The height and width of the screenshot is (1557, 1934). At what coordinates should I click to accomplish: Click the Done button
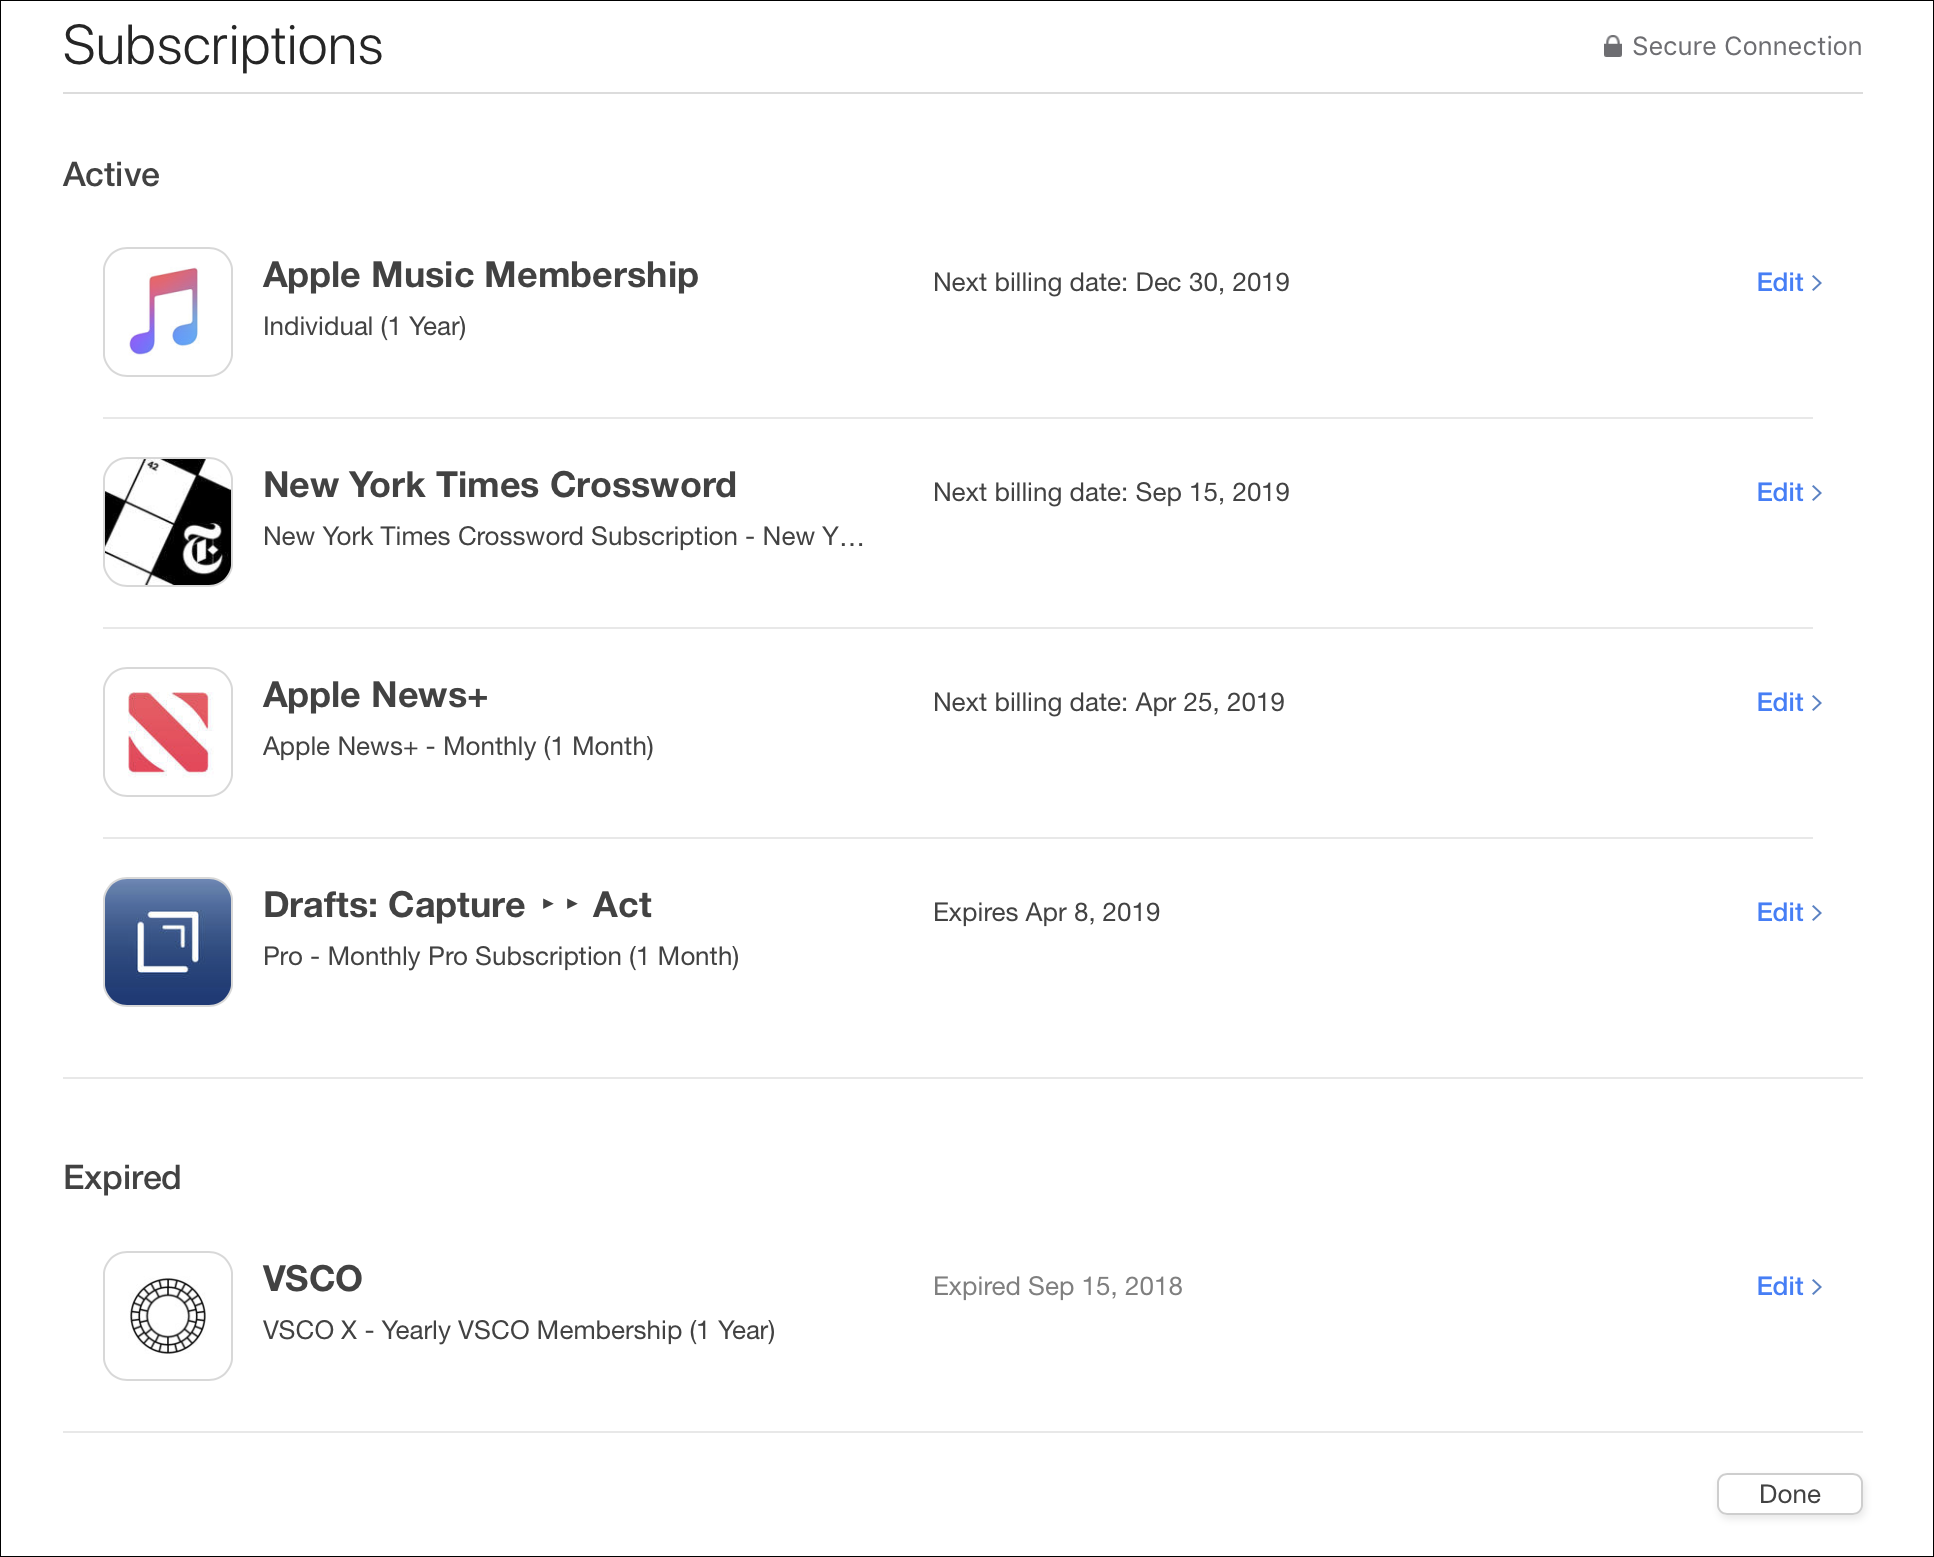point(1789,1494)
